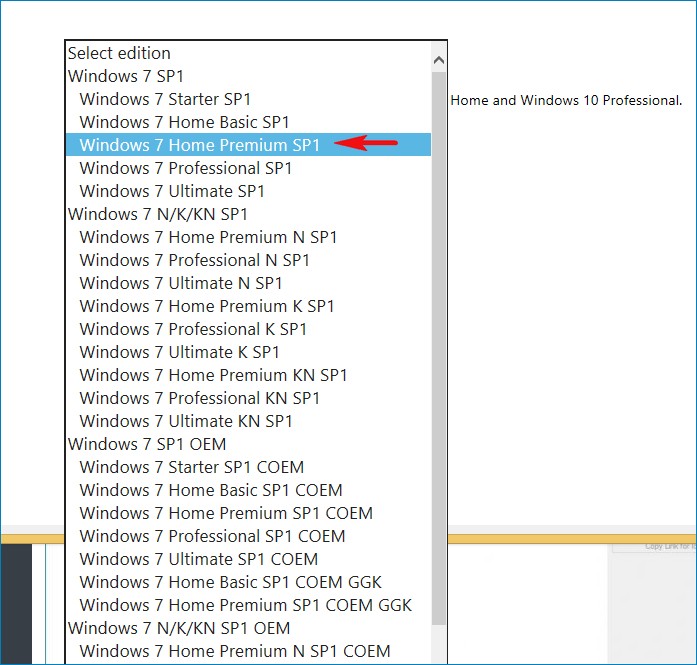
Task: Click the 'Windows 7 SP1 OEM' group header
Action: (248, 444)
